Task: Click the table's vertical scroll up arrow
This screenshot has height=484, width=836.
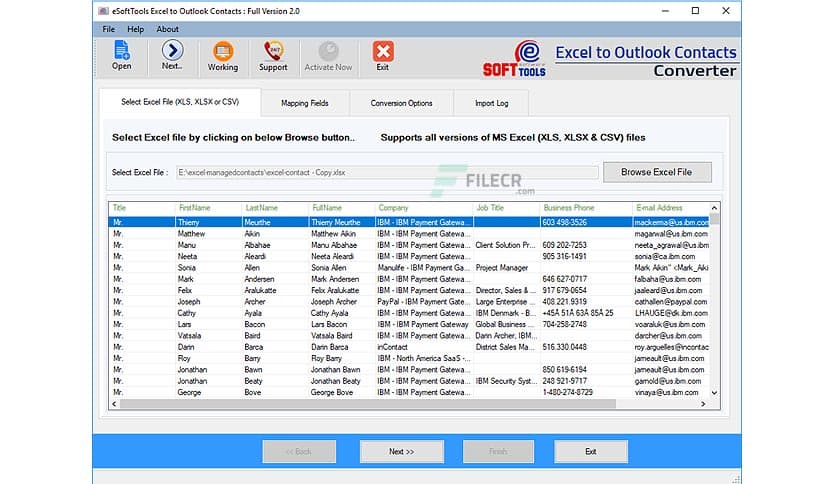Action: point(714,208)
